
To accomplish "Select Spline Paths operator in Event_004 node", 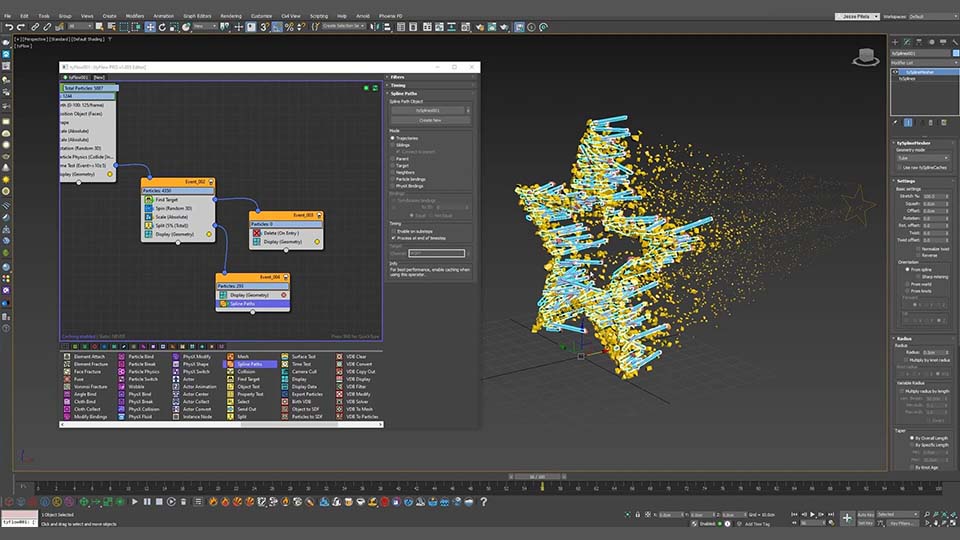I will point(253,304).
